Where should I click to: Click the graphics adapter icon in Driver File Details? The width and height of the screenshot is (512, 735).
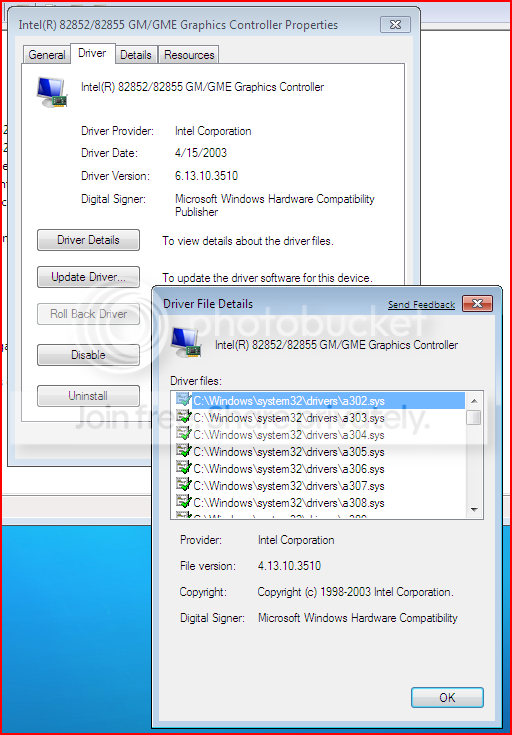[x=187, y=343]
